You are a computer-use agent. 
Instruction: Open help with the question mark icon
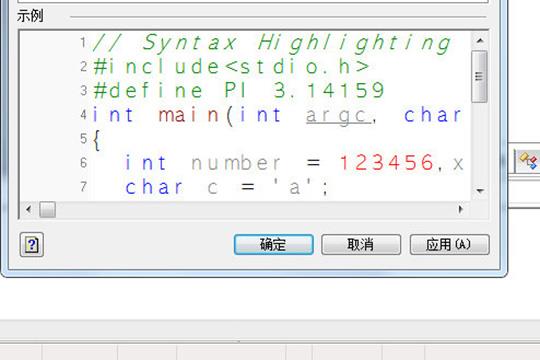click(x=32, y=245)
